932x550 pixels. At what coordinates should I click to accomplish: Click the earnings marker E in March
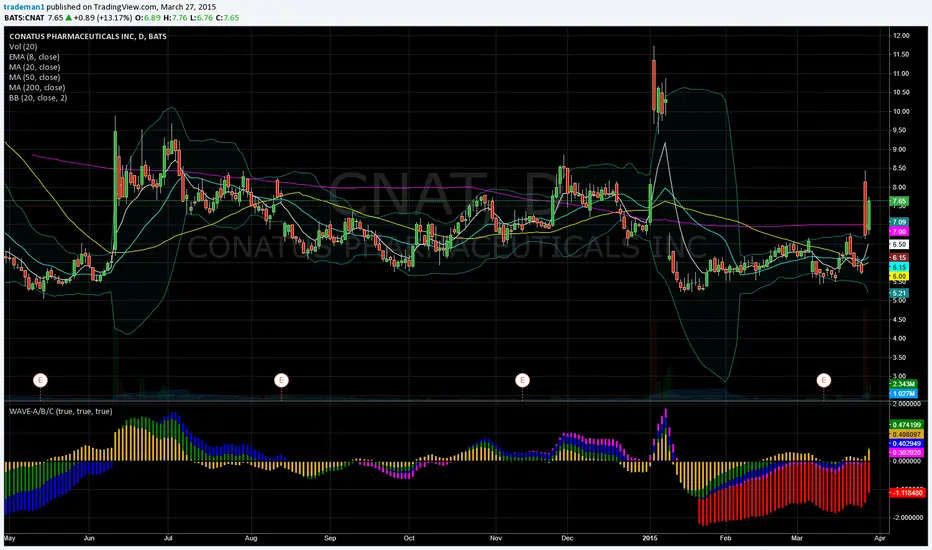tap(823, 380)
